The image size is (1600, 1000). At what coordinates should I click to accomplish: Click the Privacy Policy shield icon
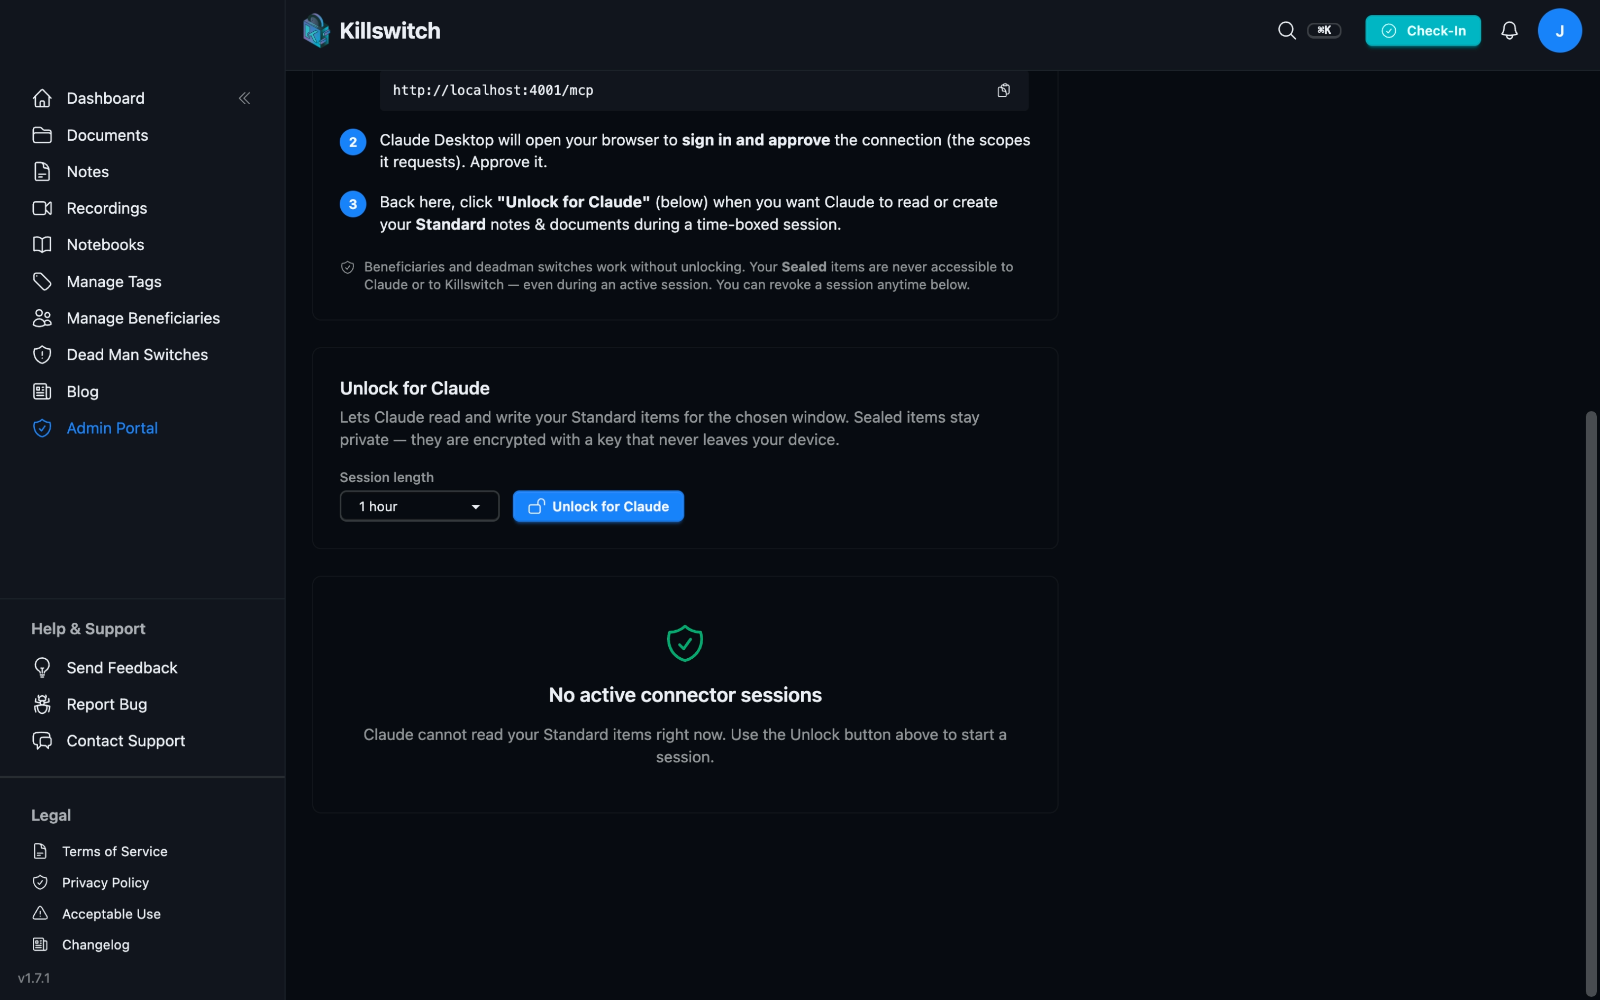click(40, 882)
